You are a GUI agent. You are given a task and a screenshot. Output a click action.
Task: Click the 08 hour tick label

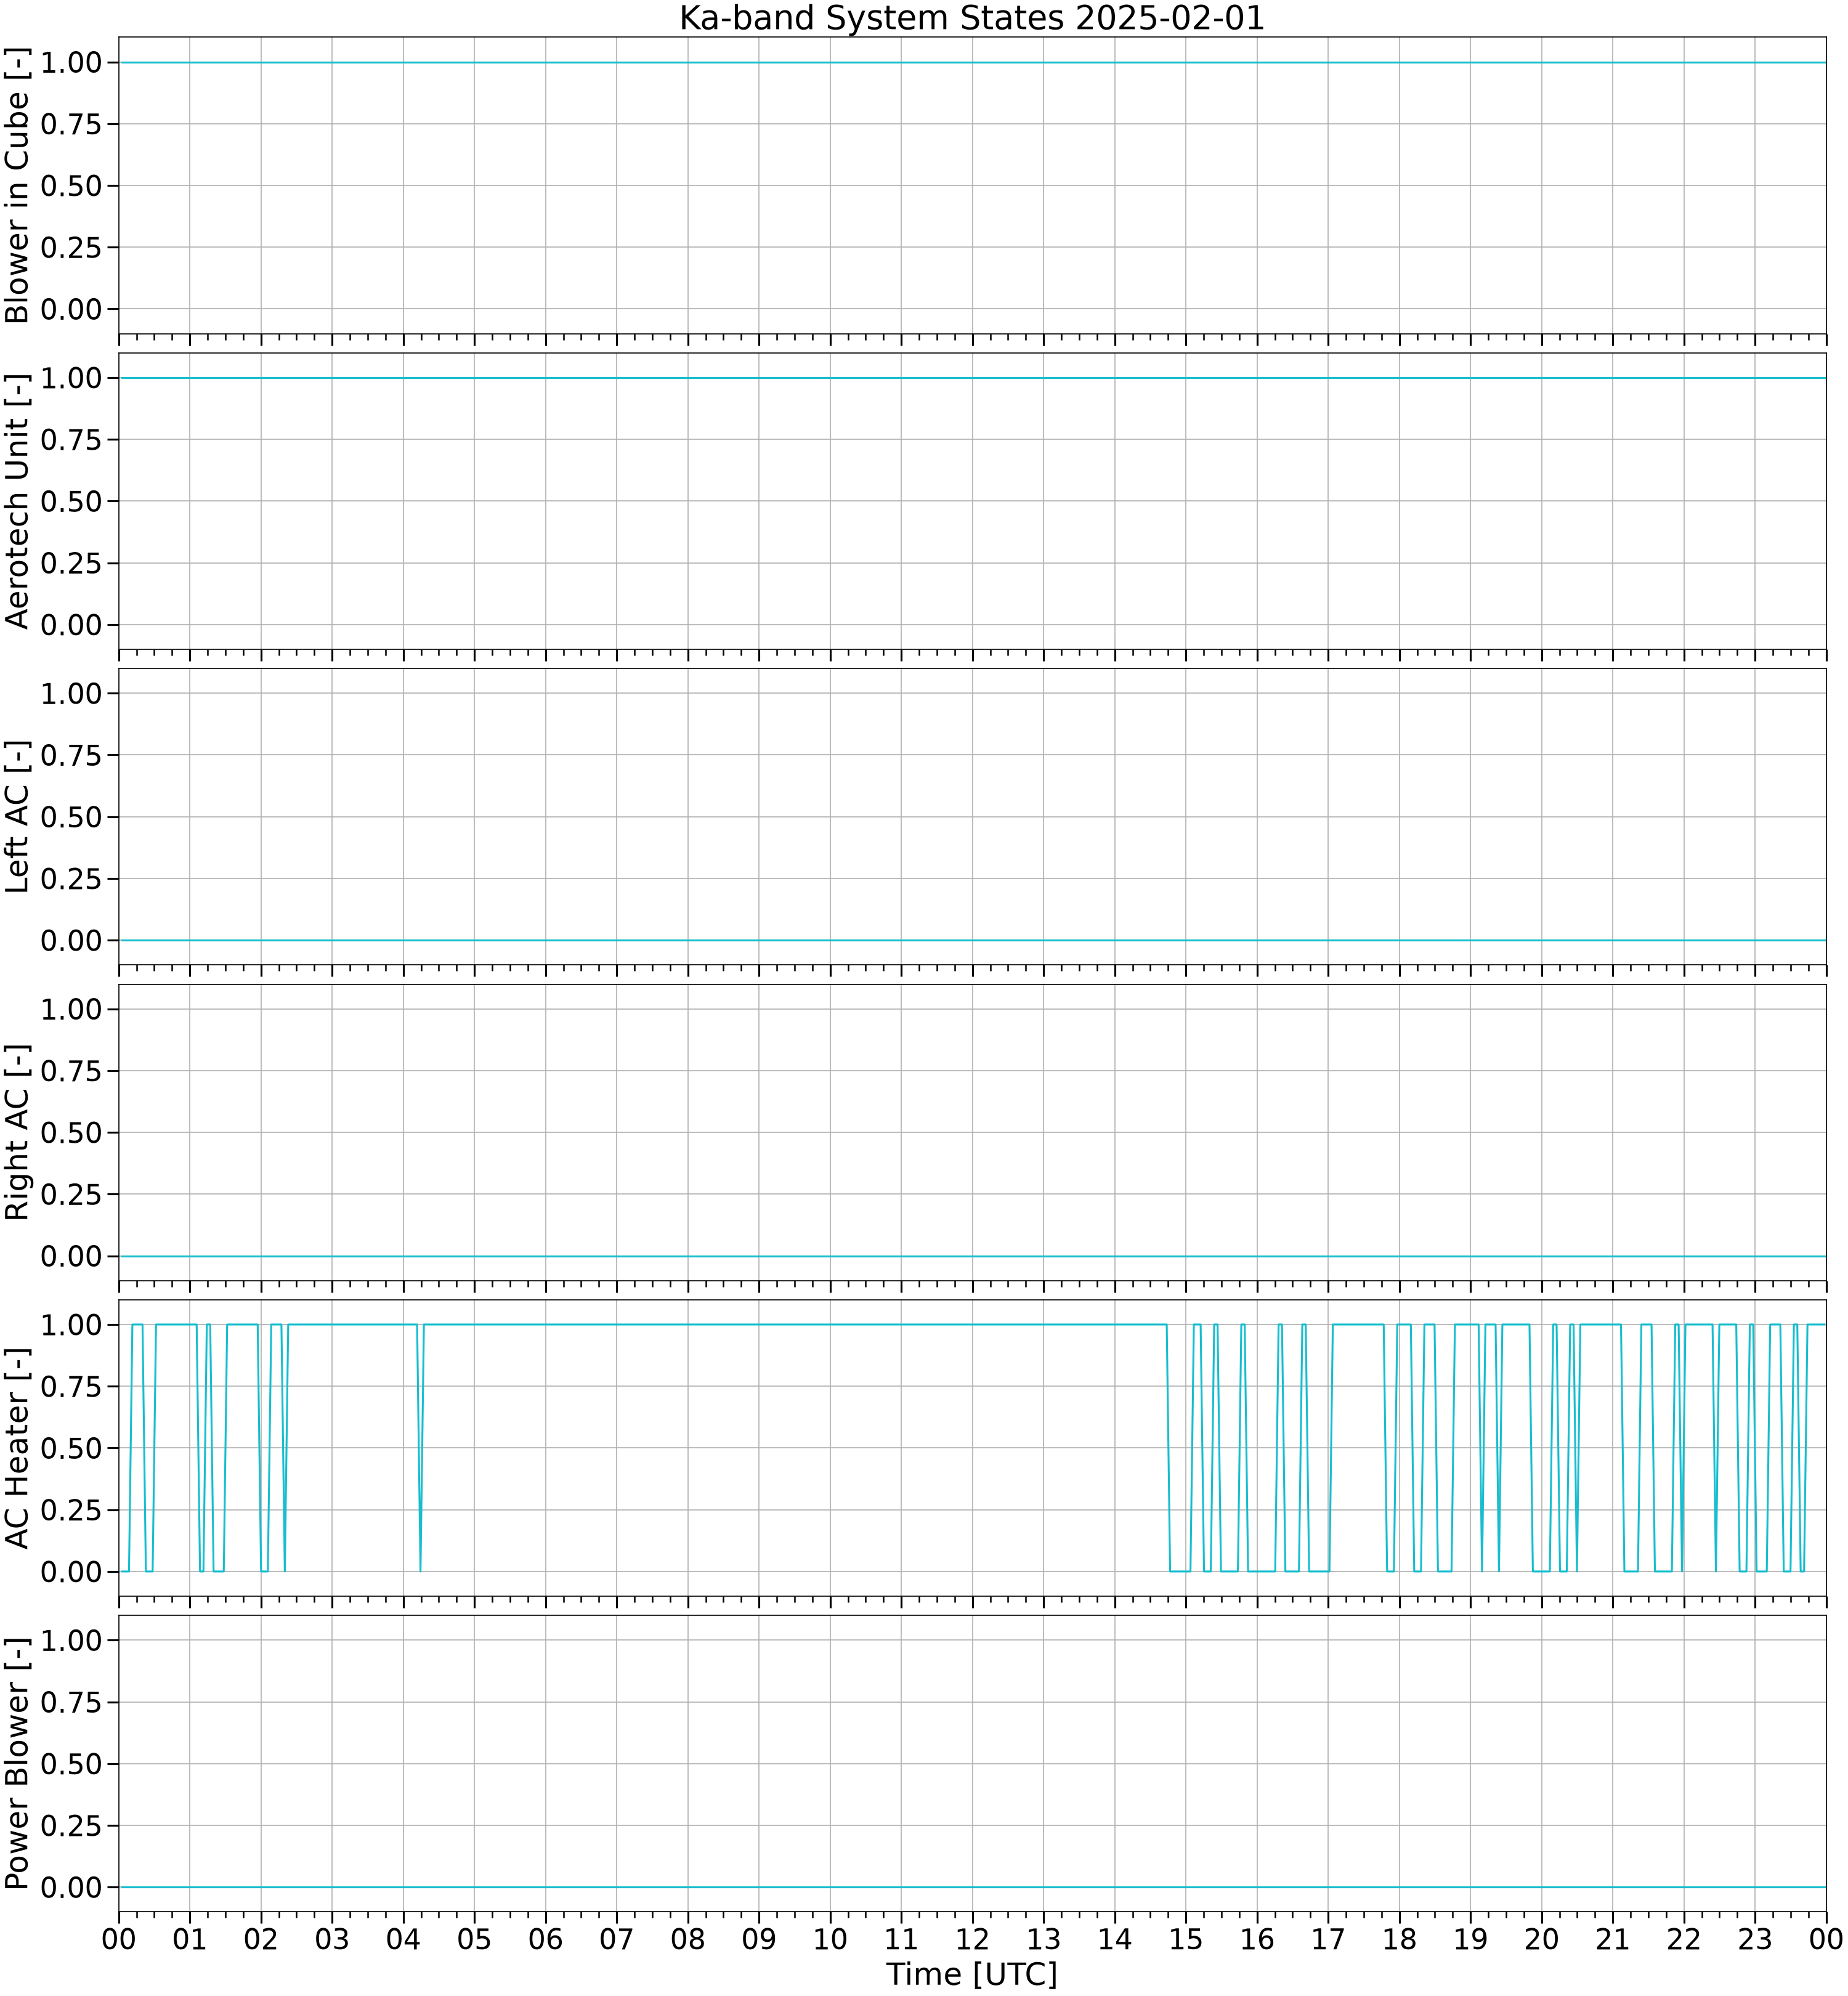tap(688, 1939)
